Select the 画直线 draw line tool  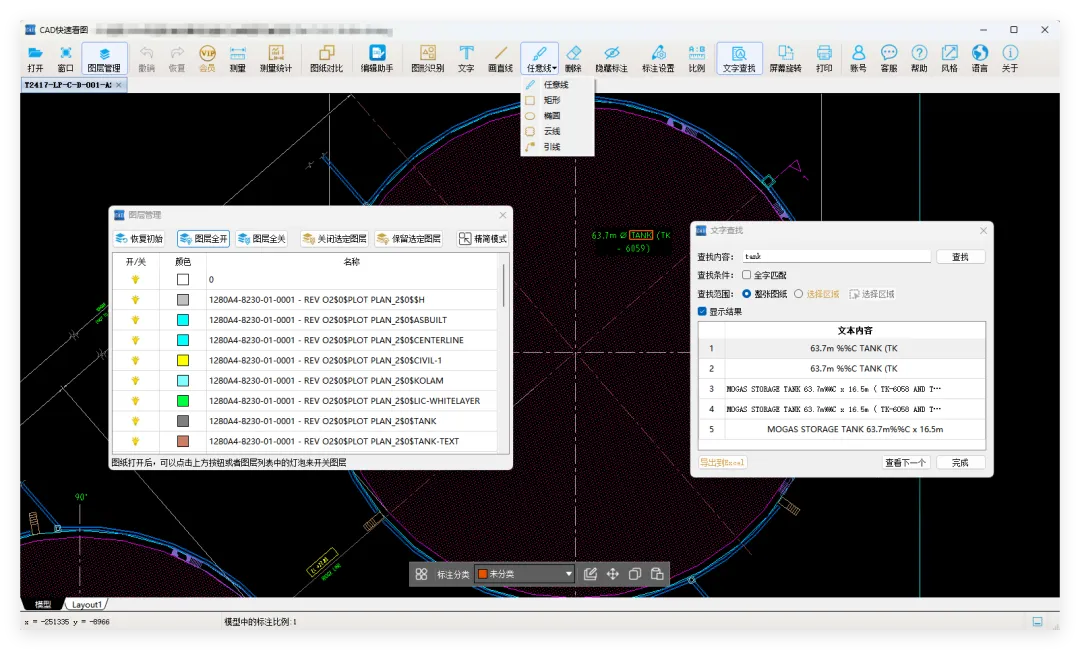(x=501, y=59)
